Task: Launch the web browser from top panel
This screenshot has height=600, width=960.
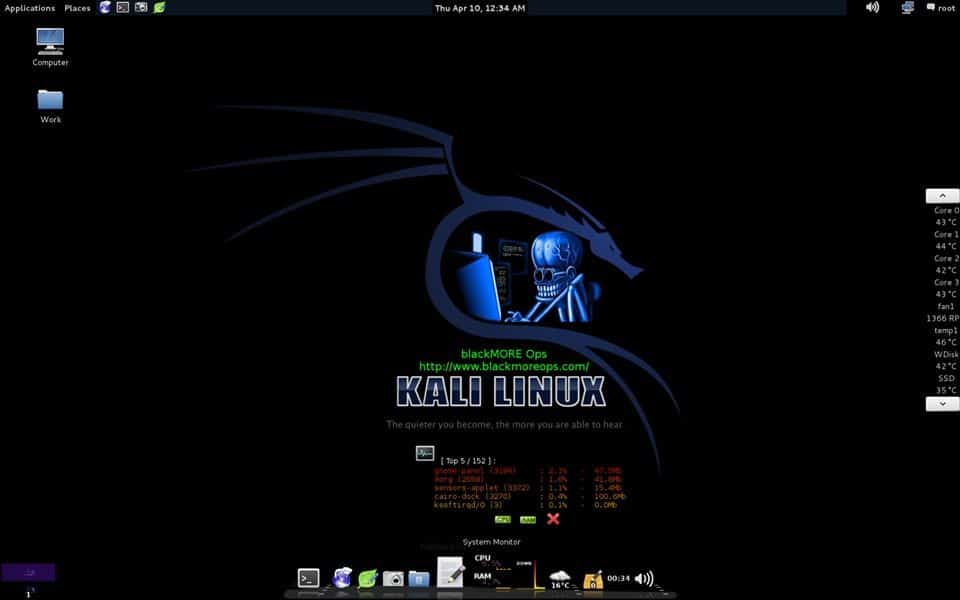Action: (x=105, y=7)
